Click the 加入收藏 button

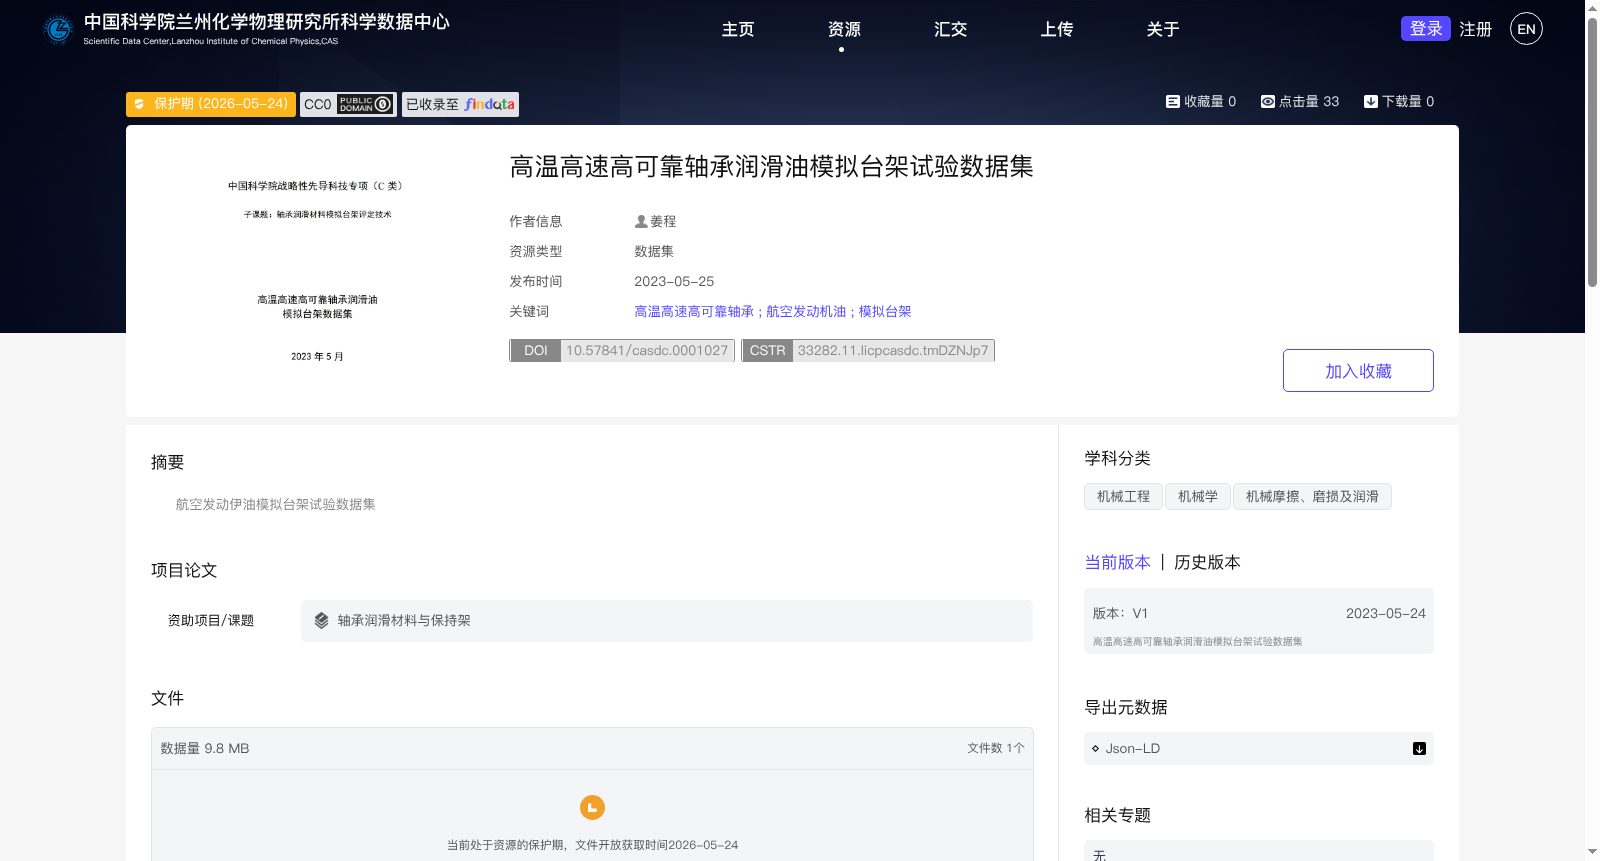(x=1358, y=370)
